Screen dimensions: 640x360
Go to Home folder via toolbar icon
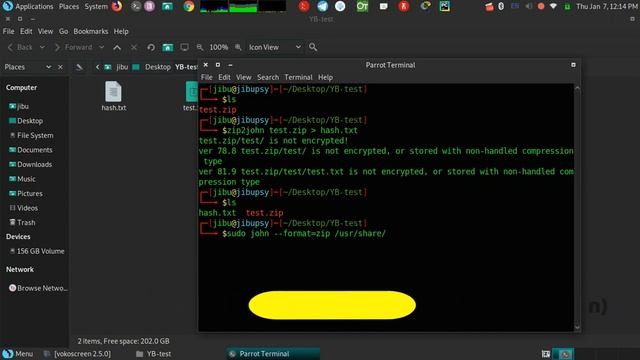[168, 47]
